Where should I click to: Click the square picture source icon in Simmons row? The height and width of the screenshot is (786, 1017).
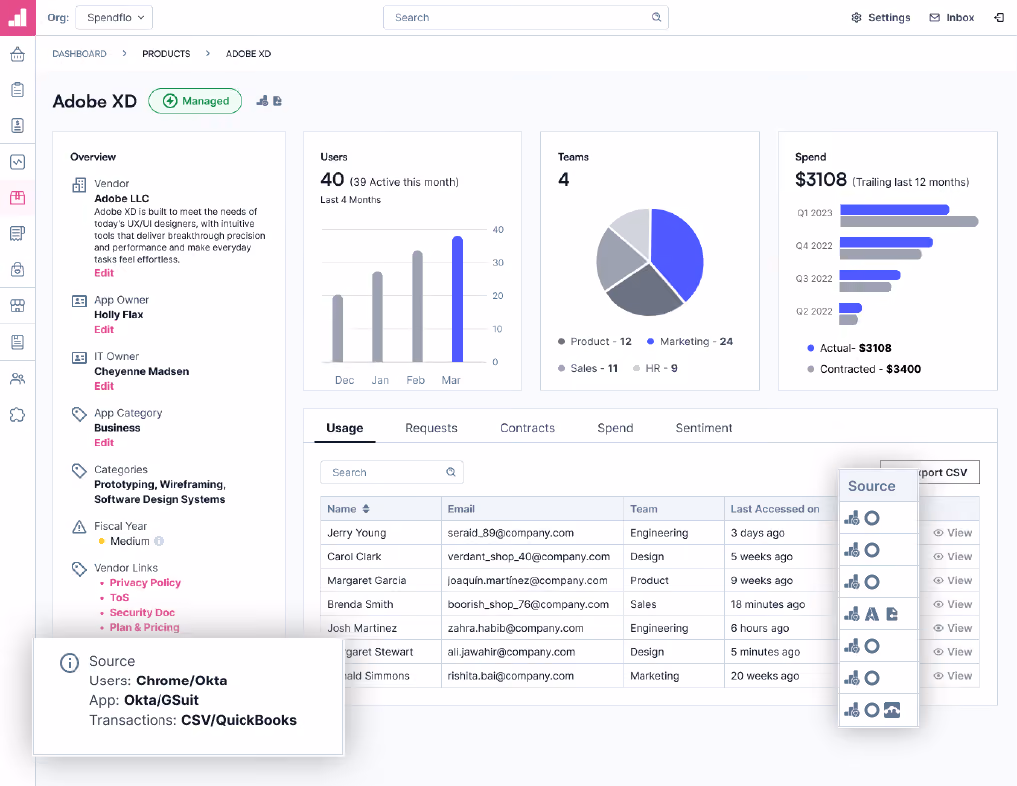[x=892, y=710]
